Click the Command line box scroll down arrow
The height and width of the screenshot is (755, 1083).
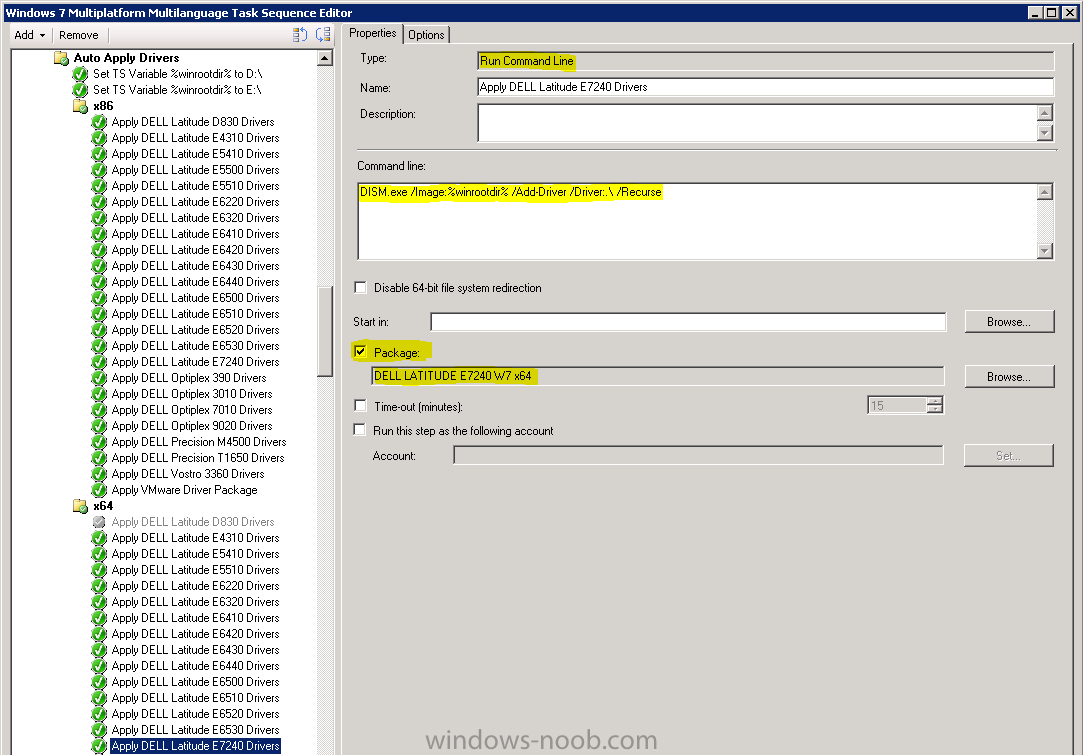(1045, 251)
